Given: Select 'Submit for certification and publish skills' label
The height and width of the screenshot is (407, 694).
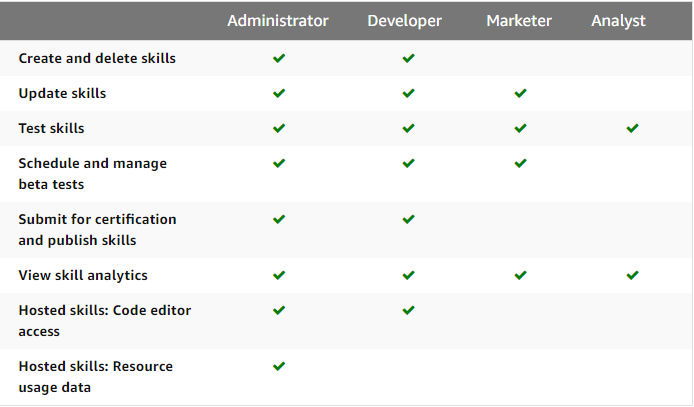Looking at the screenshot, I should tap(97, 230).
